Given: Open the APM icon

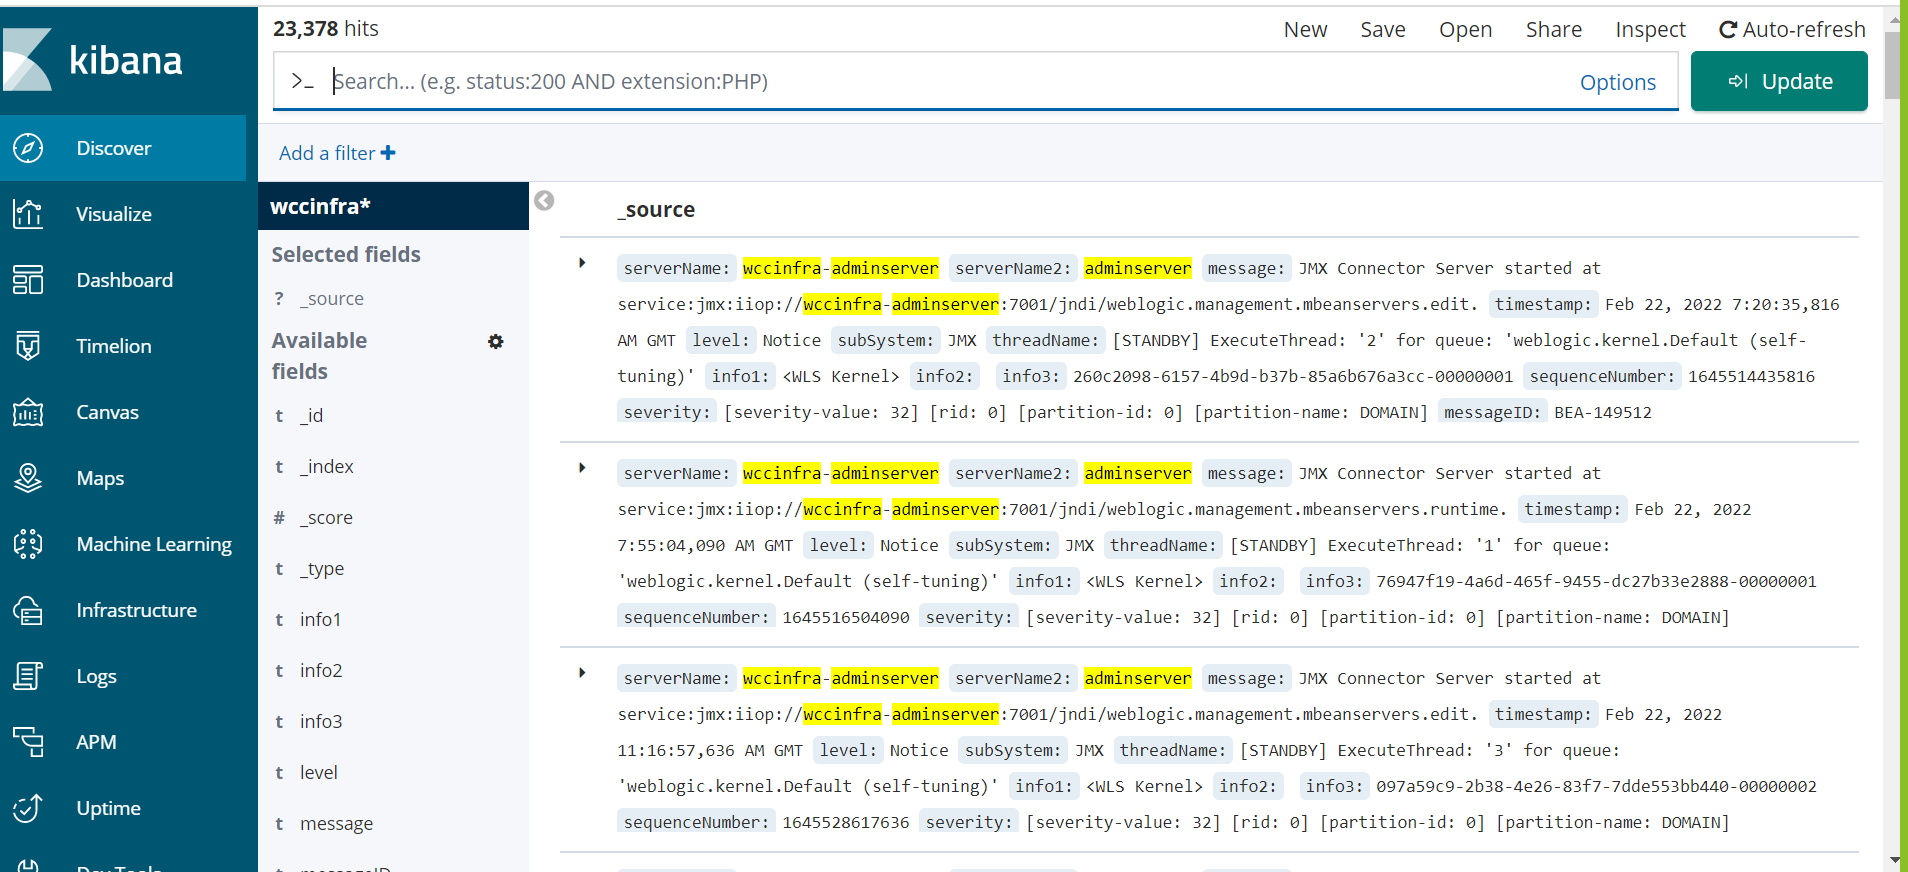Looking at the screenshot, I should pos(28,742).
